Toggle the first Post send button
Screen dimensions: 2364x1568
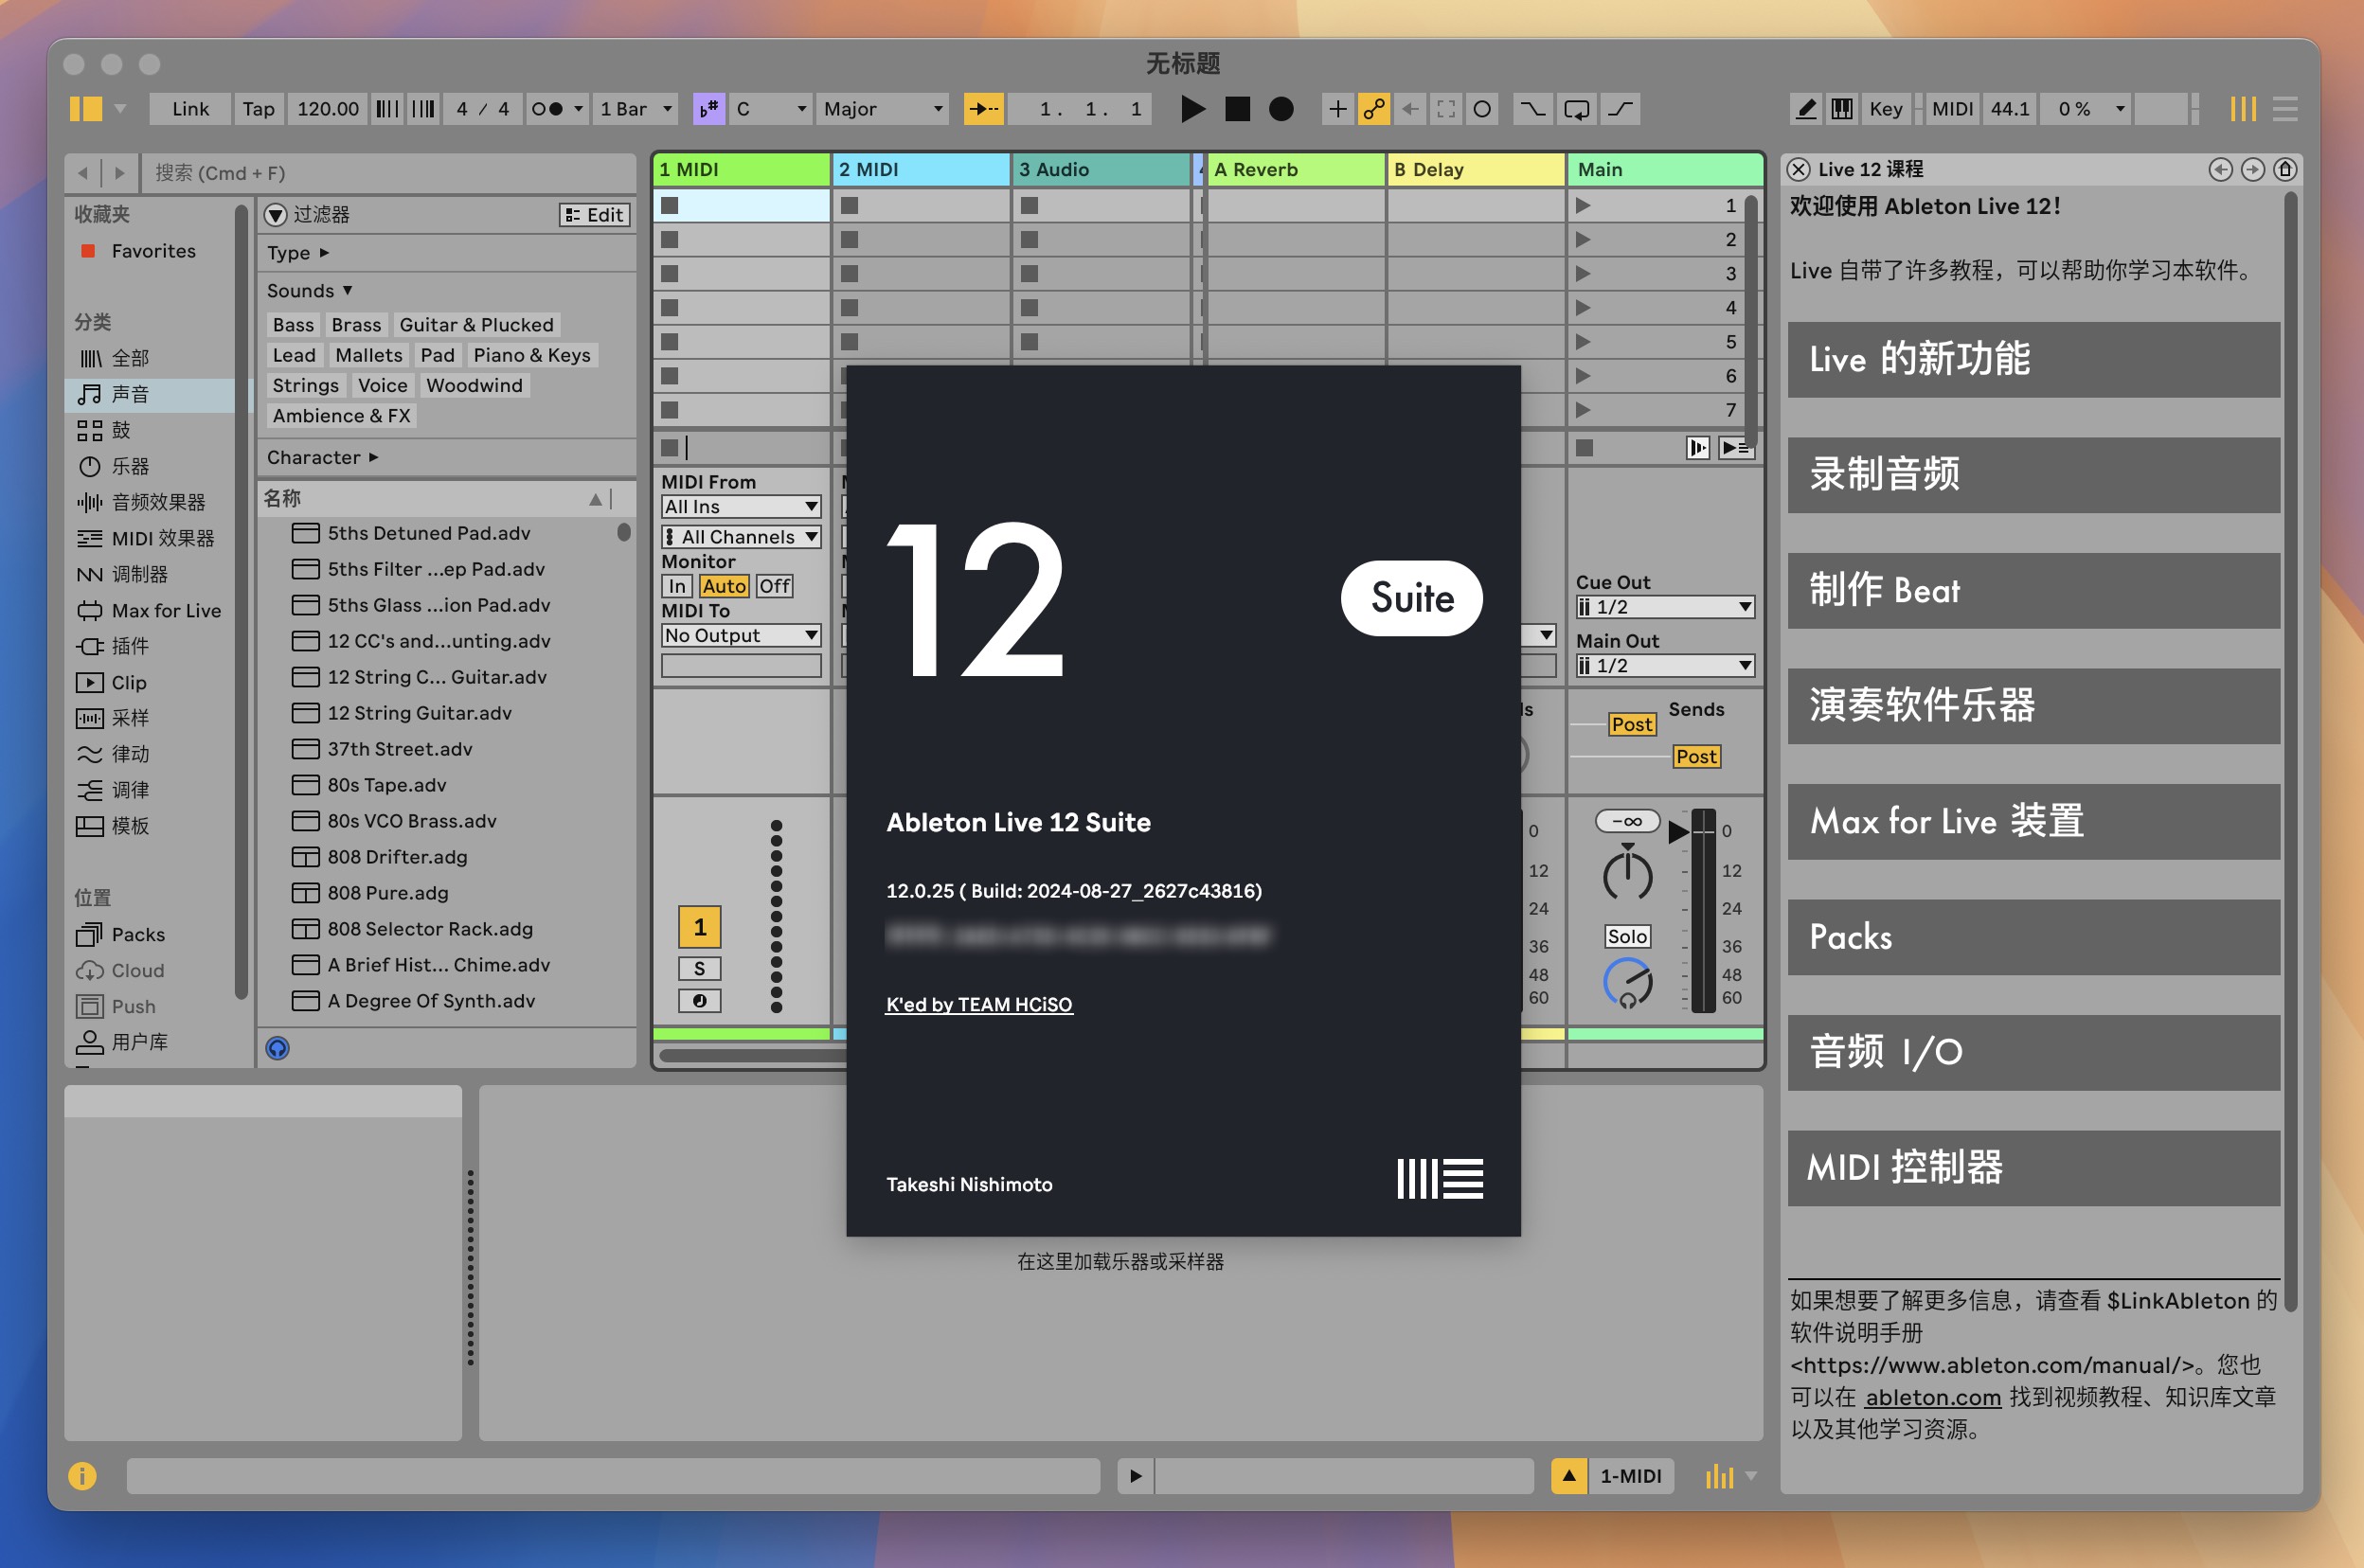point(1632,724)
